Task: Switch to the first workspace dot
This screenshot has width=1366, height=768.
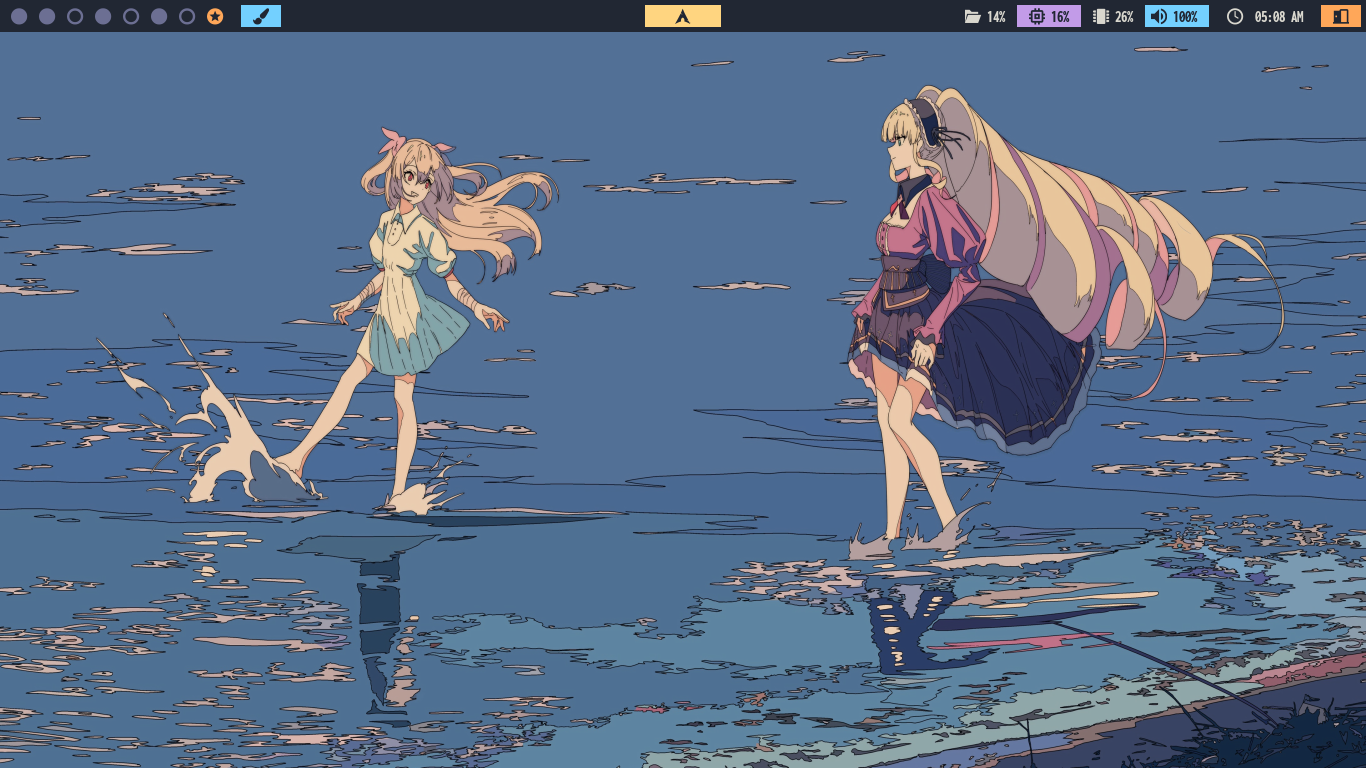Action: (x=19, y=17)
